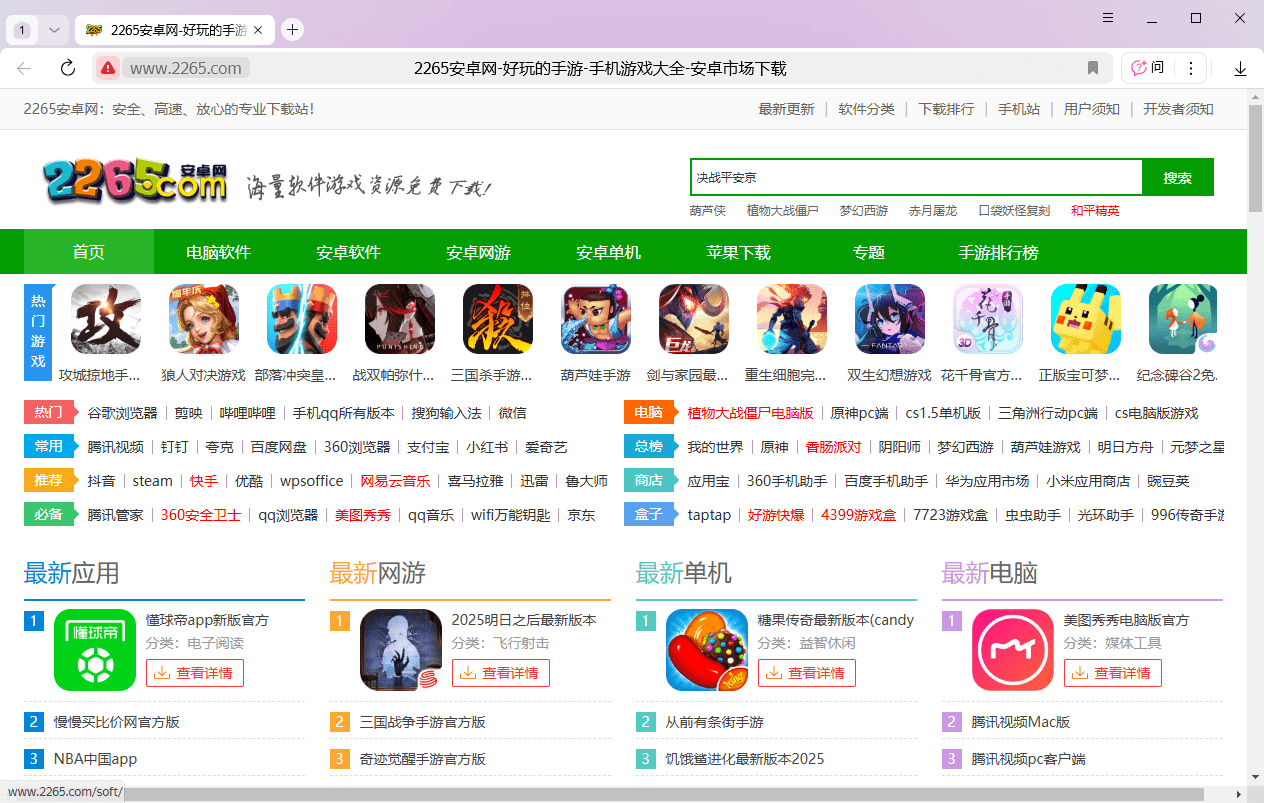Open the 懂球帝 app icon
Viewport: 1264px width, 803px height.
point(95,650)
